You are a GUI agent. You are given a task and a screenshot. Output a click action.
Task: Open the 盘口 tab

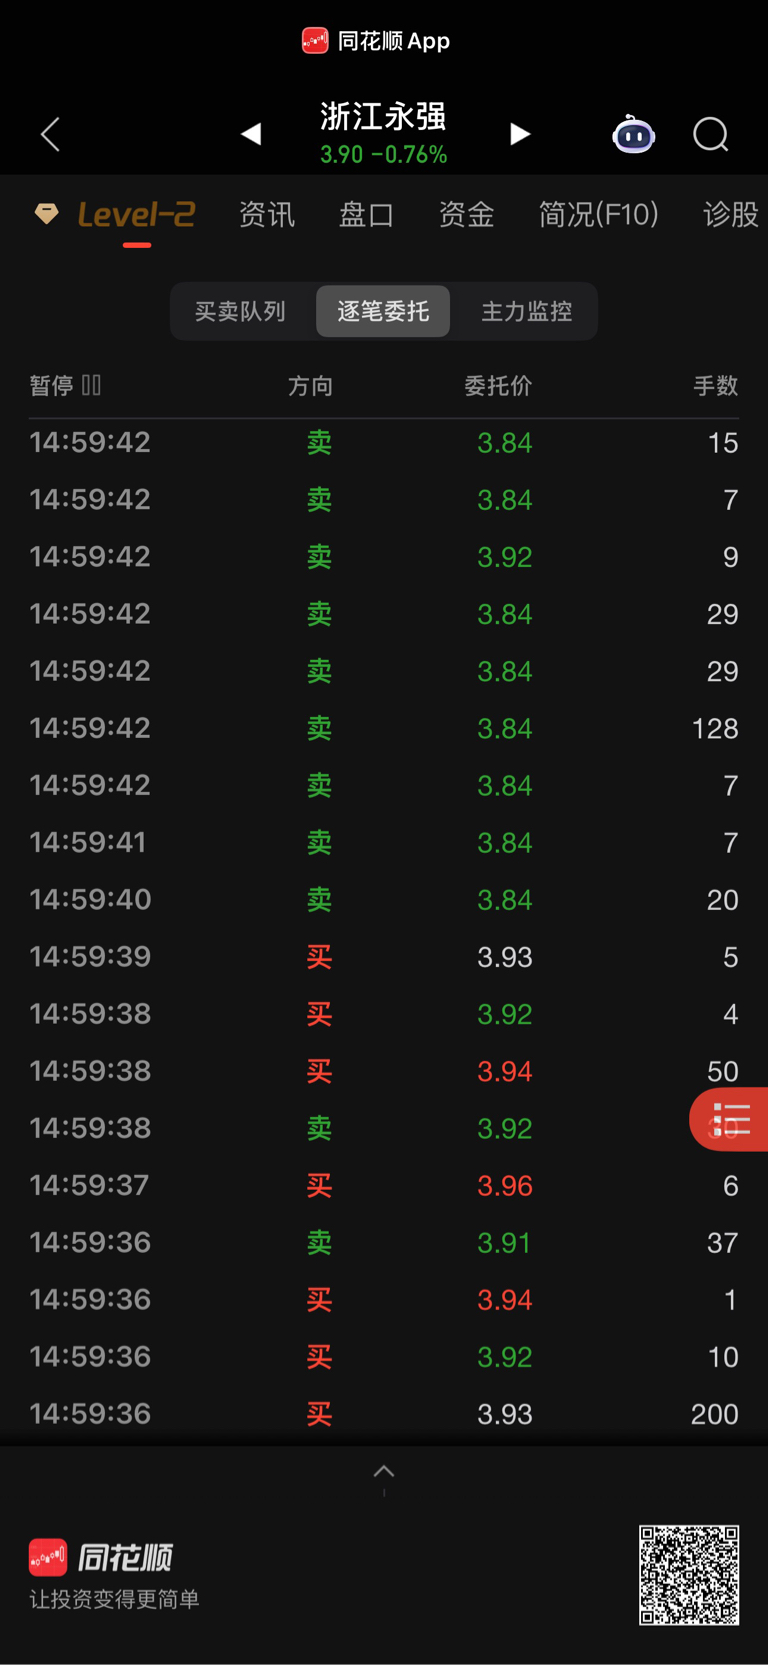[366, 214]
